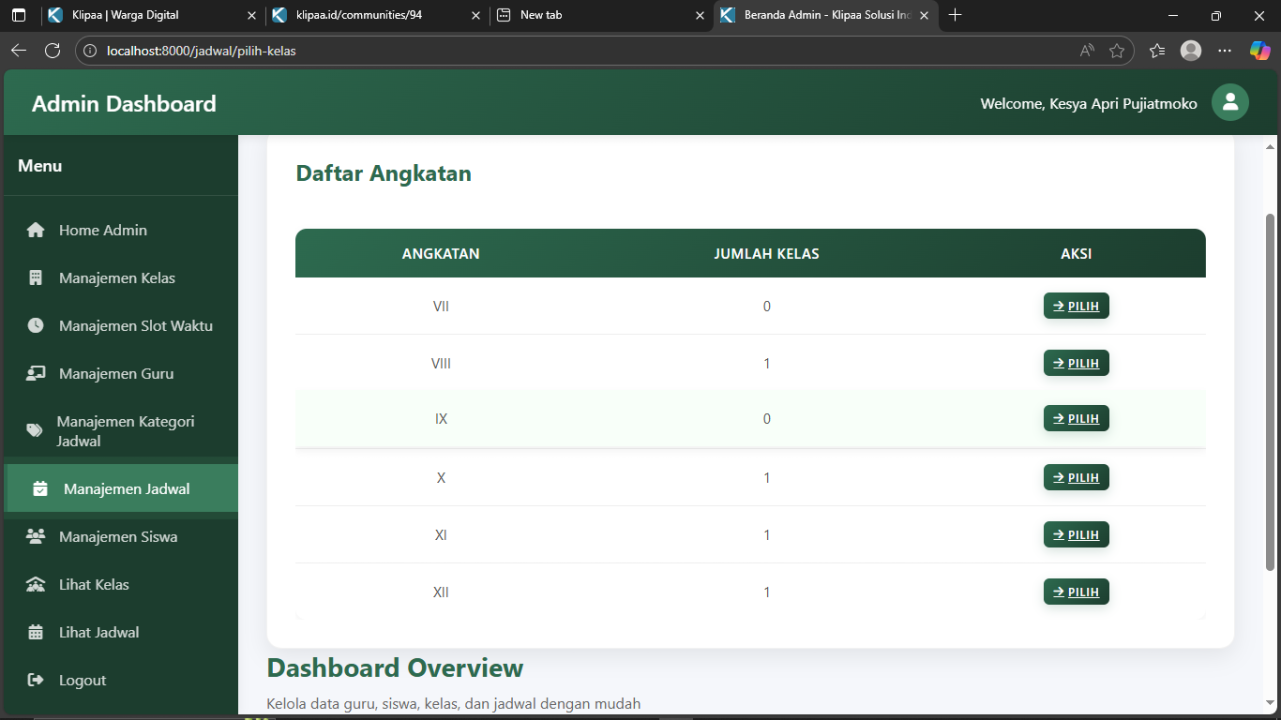This screenshot has height=720, width=1281.
Task: Open the user profile avatar icon
Action: coord(1230,103)
